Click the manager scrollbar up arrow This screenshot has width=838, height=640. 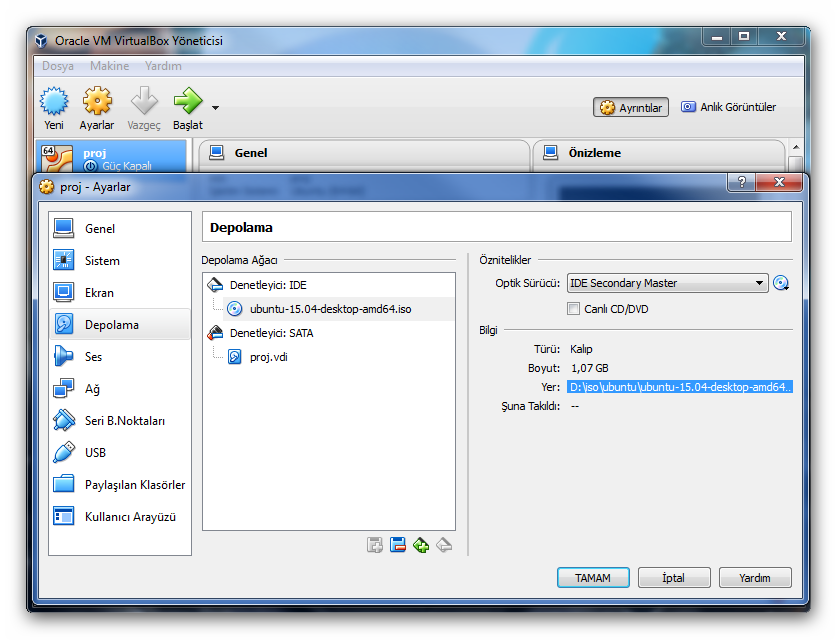tap(796, 147)
